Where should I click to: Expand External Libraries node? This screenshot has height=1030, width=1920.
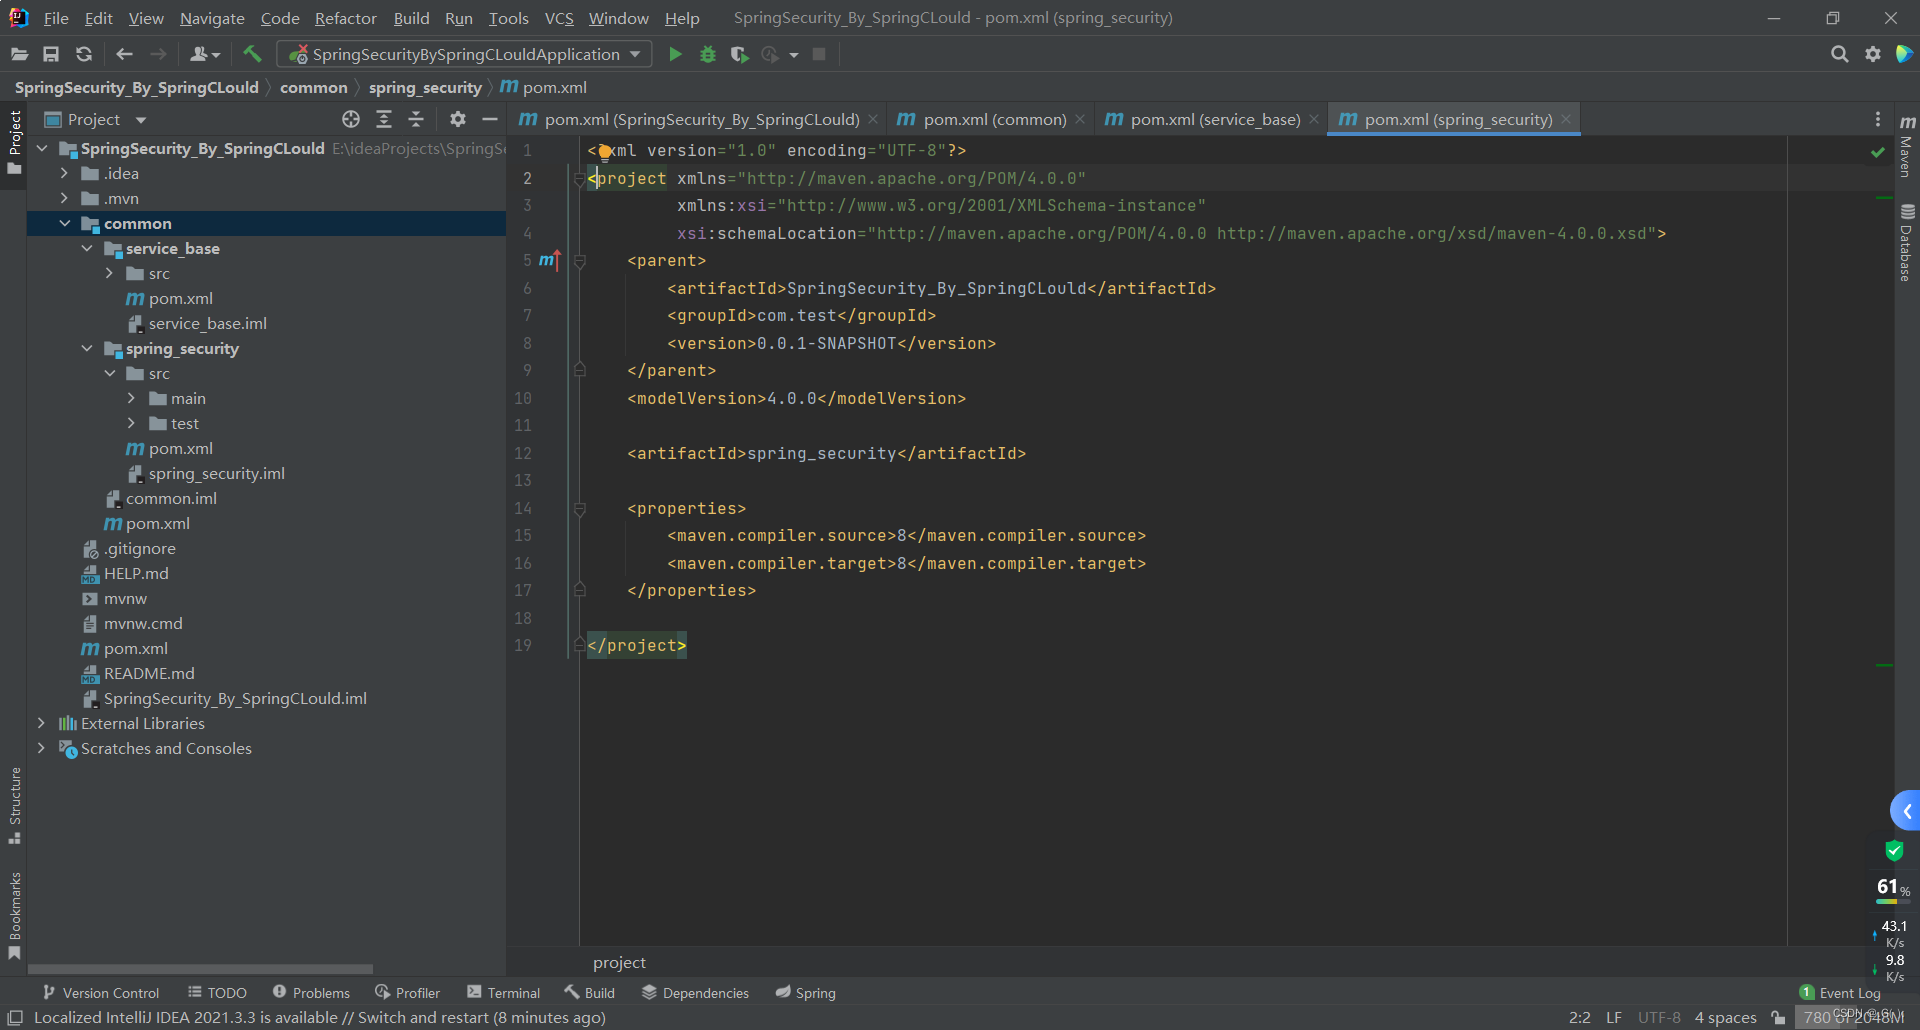pos(41,723)
